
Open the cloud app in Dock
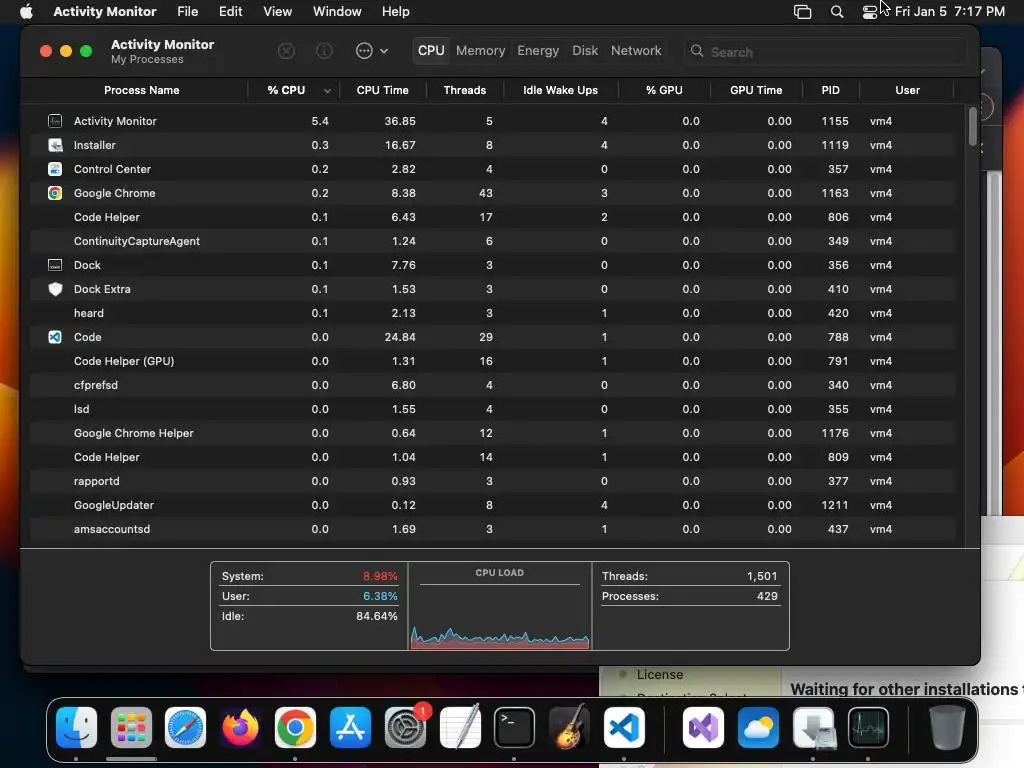click(758, 727)
